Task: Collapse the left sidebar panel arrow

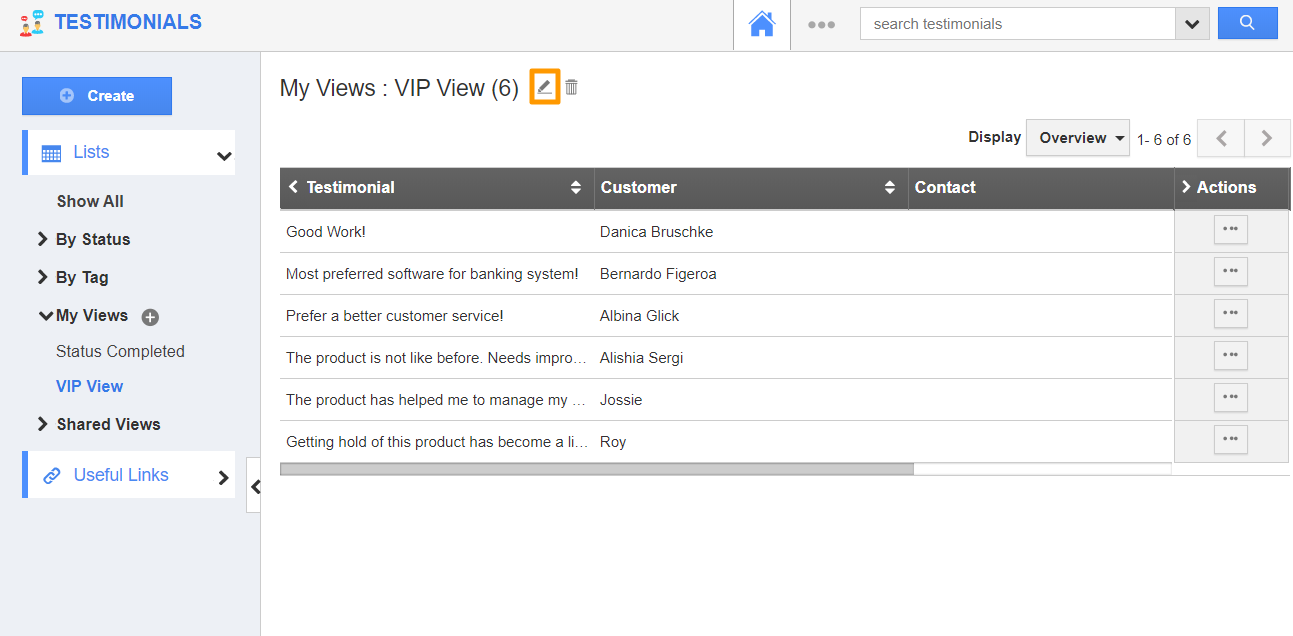Action: point(254,486)
